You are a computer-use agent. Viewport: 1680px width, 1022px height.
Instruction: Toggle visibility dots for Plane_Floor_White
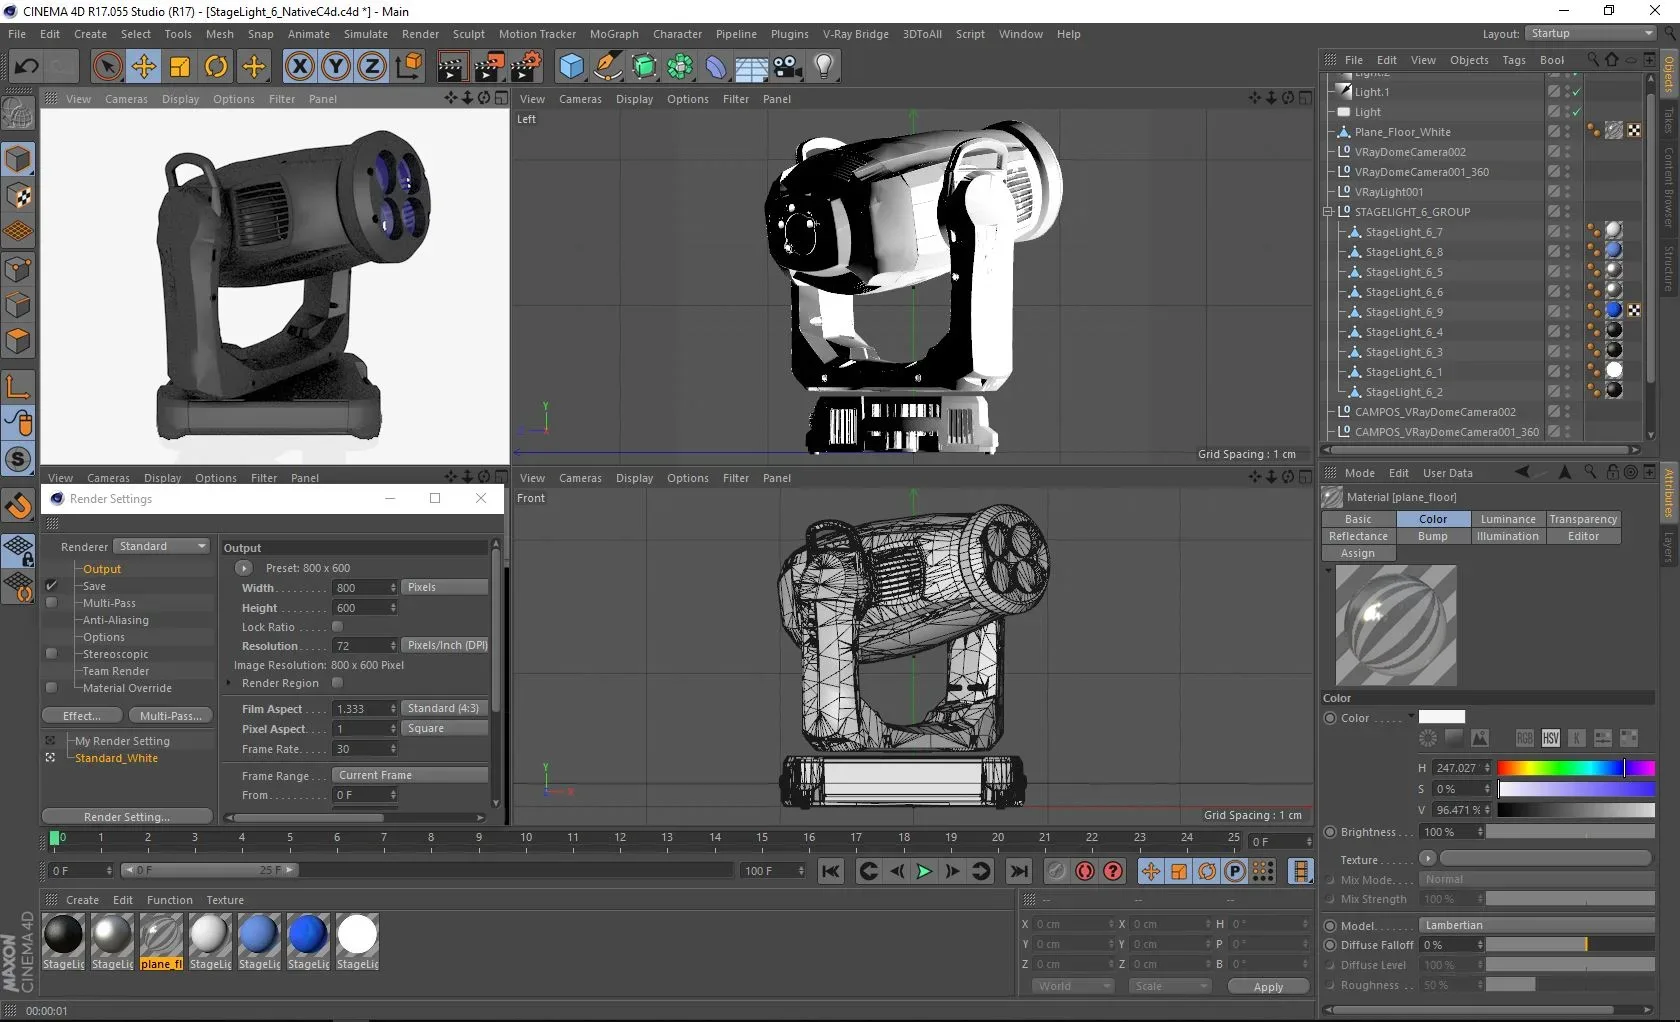pos(1567,132)
